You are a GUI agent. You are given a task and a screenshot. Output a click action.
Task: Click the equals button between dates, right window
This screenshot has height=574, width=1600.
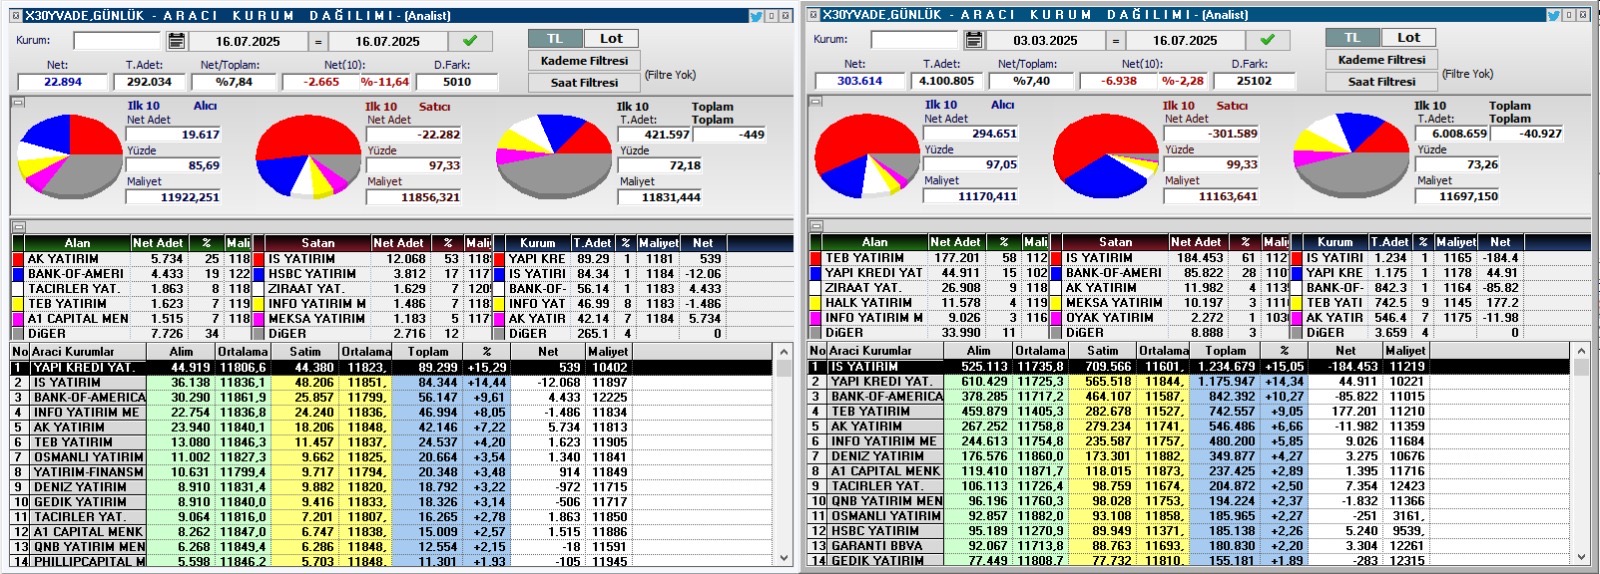1116,40
